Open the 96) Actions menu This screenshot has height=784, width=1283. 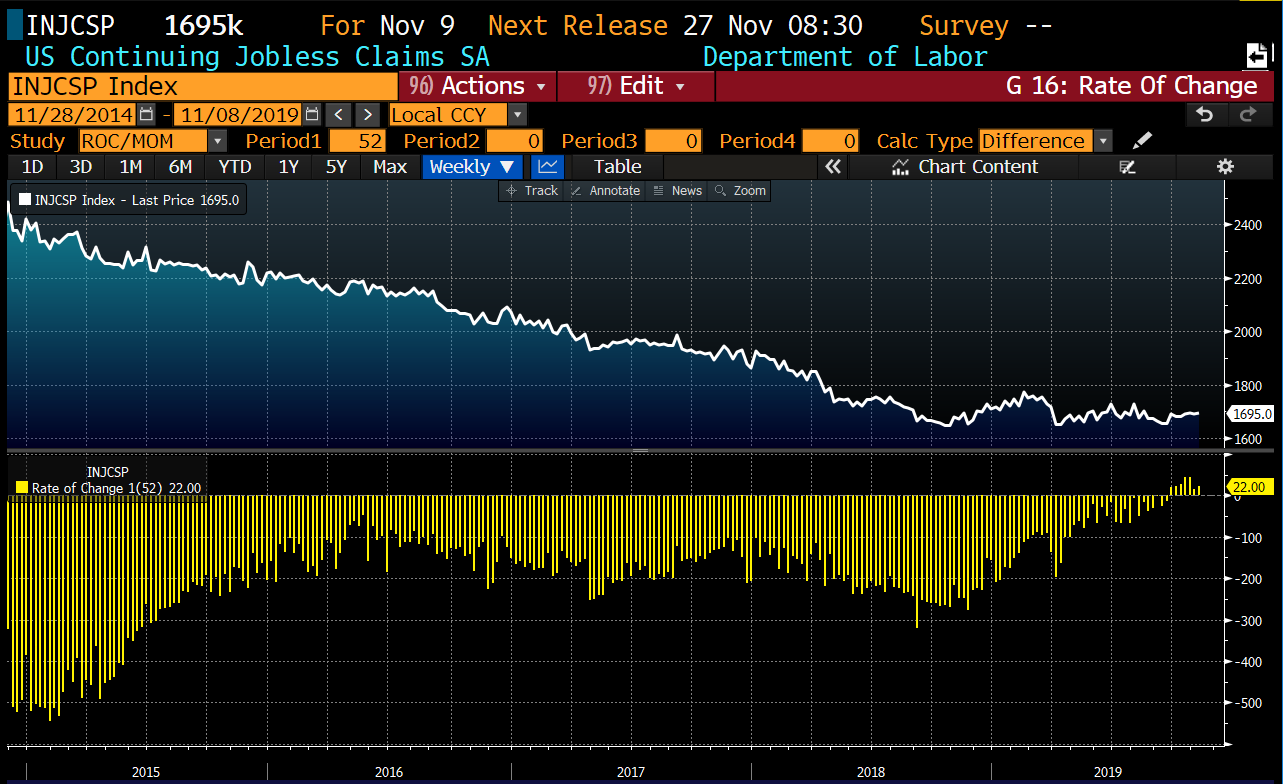[x=478, y=86]
